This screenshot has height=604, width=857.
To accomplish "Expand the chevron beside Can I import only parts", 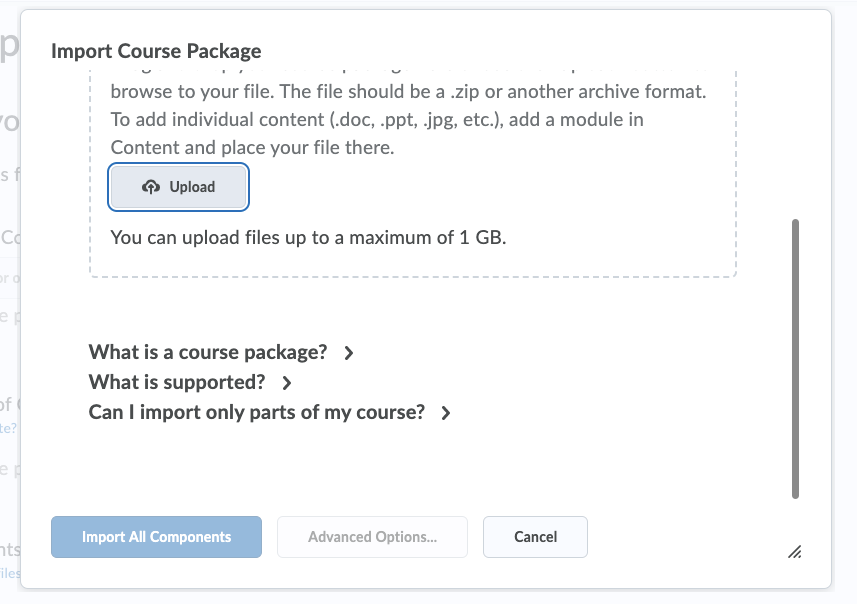I will (446, 413).
